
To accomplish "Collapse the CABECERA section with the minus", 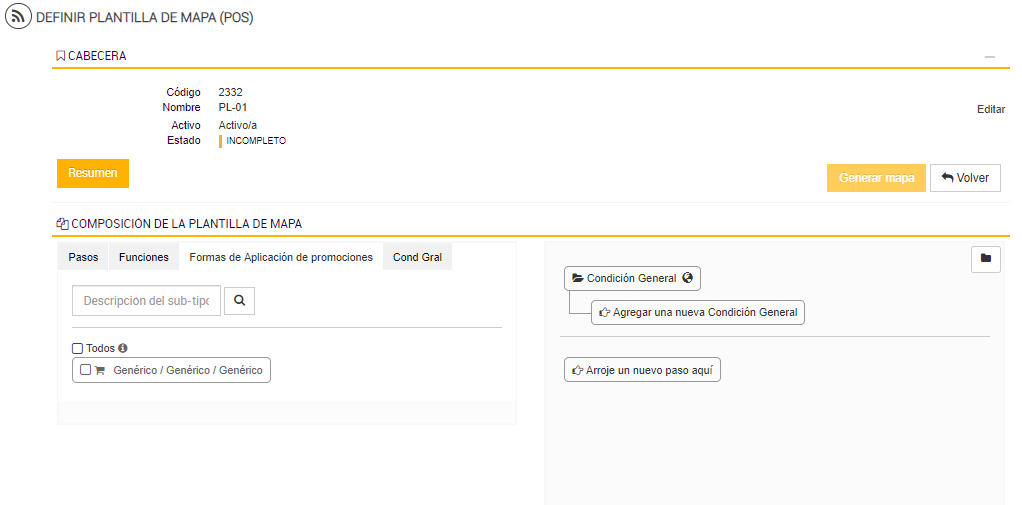I will click(x=990, y=57).
